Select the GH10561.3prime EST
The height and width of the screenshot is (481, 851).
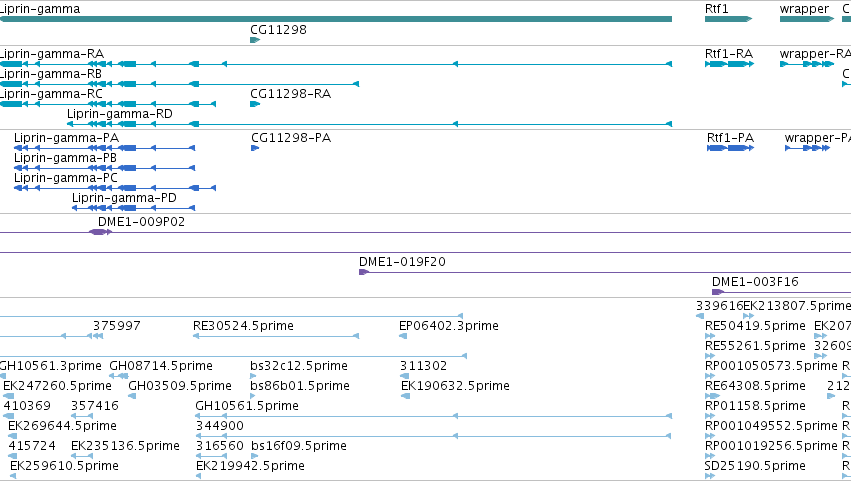tap(3, 376)
